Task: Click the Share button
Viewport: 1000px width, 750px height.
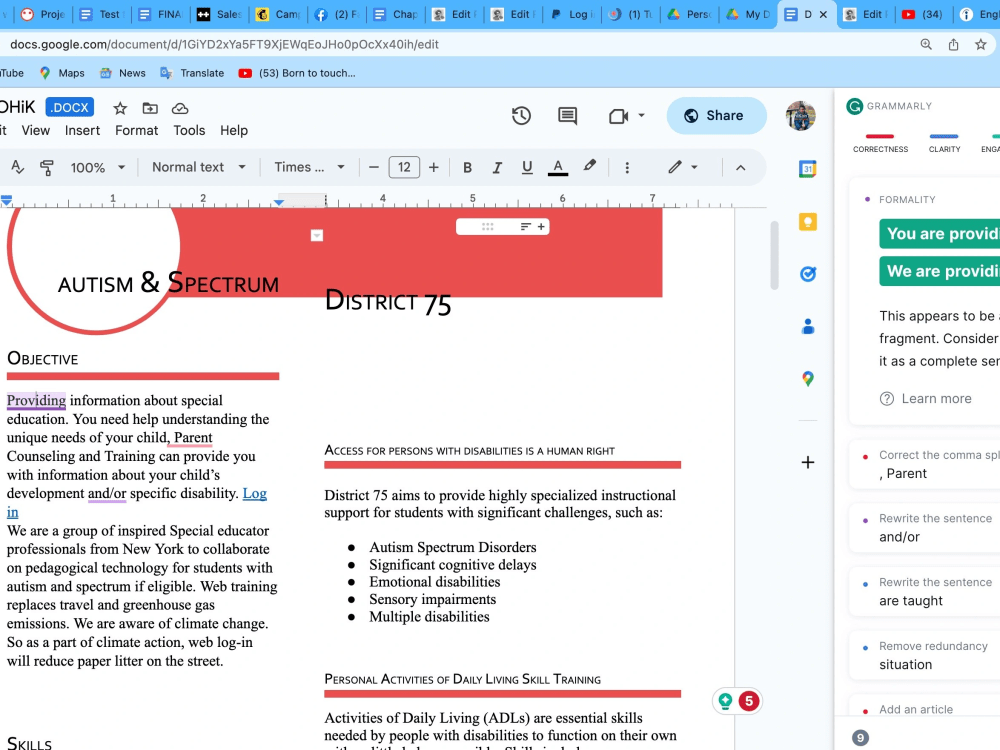Action: click(716, 116)
